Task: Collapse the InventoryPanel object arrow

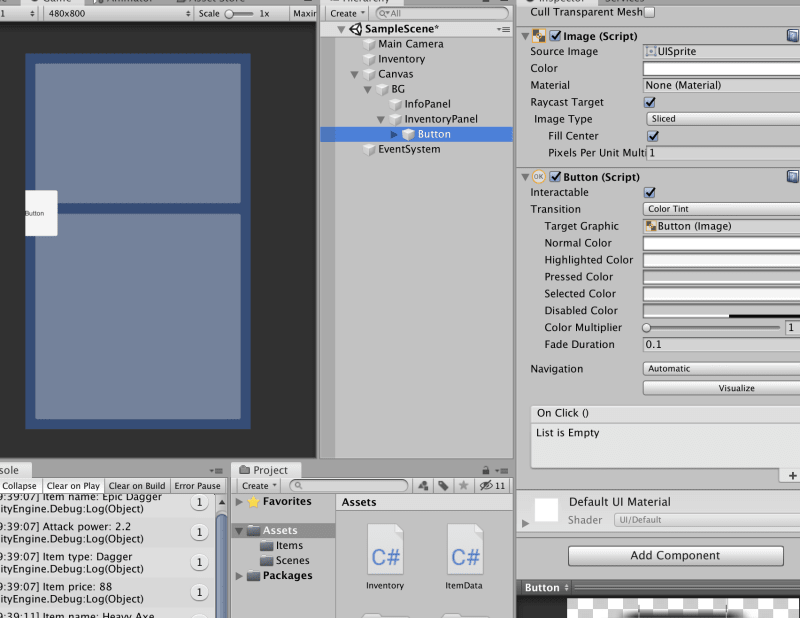Action: pyautogui.click(x=381, y=119)
